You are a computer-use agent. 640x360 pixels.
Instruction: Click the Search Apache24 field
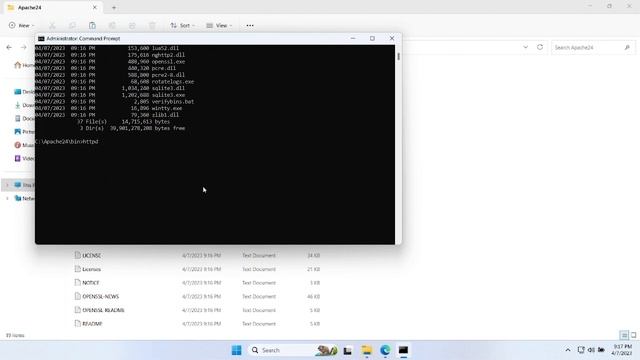pos(593,48)
